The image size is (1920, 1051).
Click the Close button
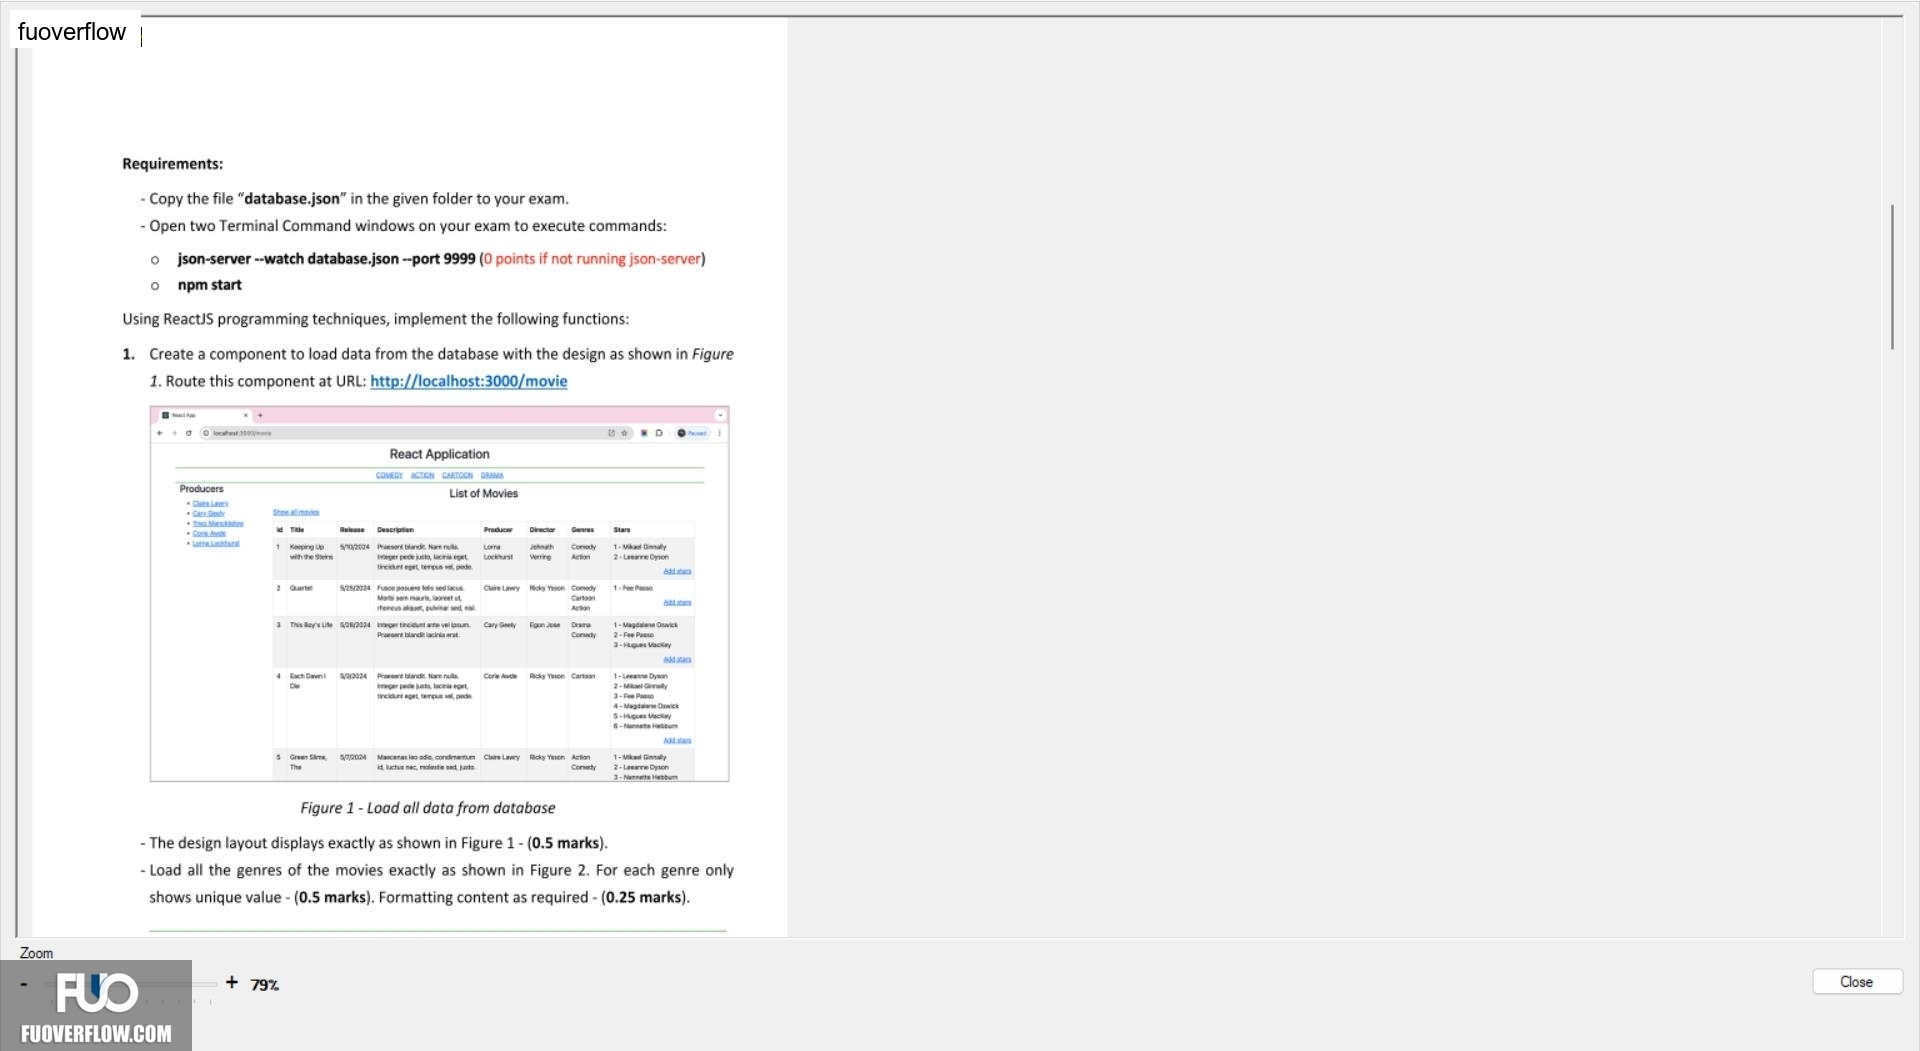(x=1857, y=982)
